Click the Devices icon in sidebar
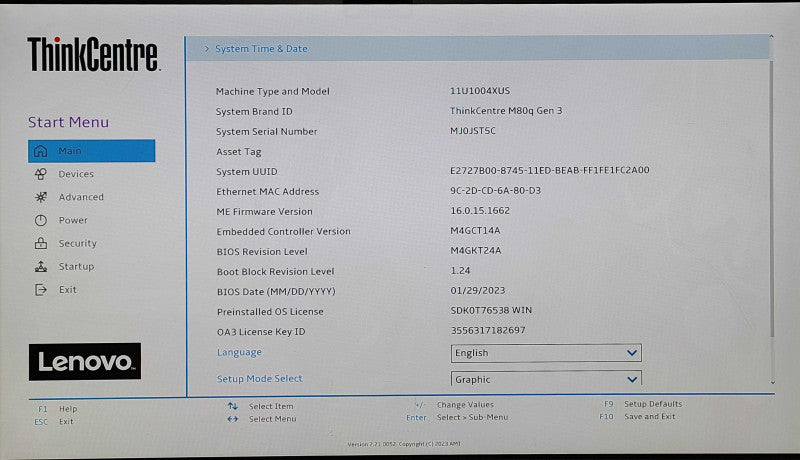Screen dimensions: 800x460 (40, 174)
